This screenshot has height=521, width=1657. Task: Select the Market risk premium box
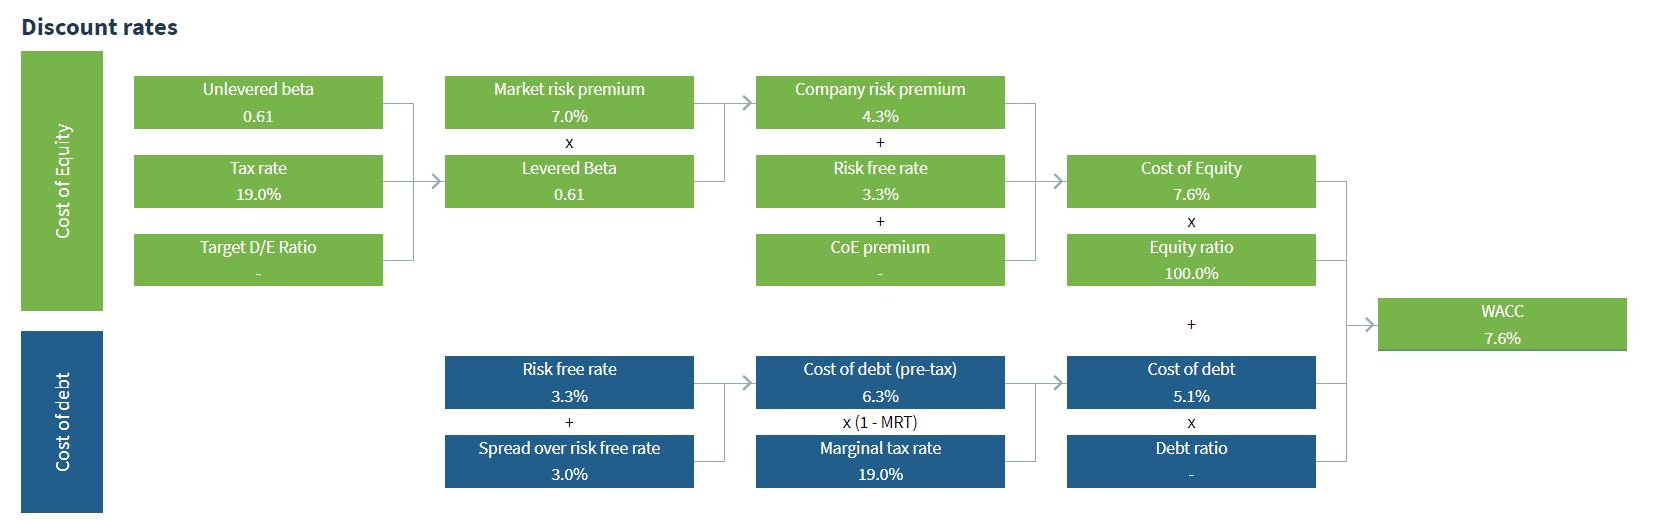(569, 102)
